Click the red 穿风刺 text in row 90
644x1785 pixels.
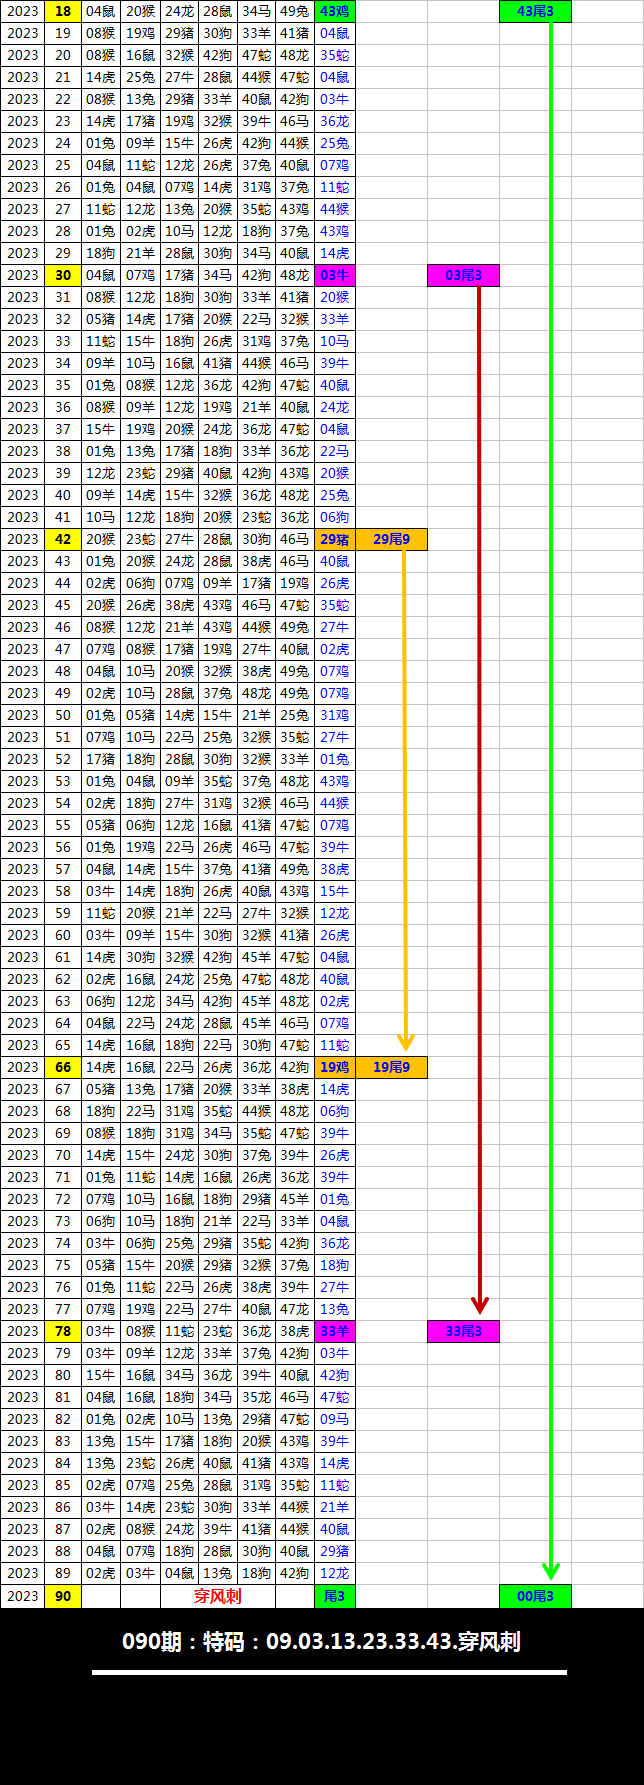click(x=217, y=1596)
